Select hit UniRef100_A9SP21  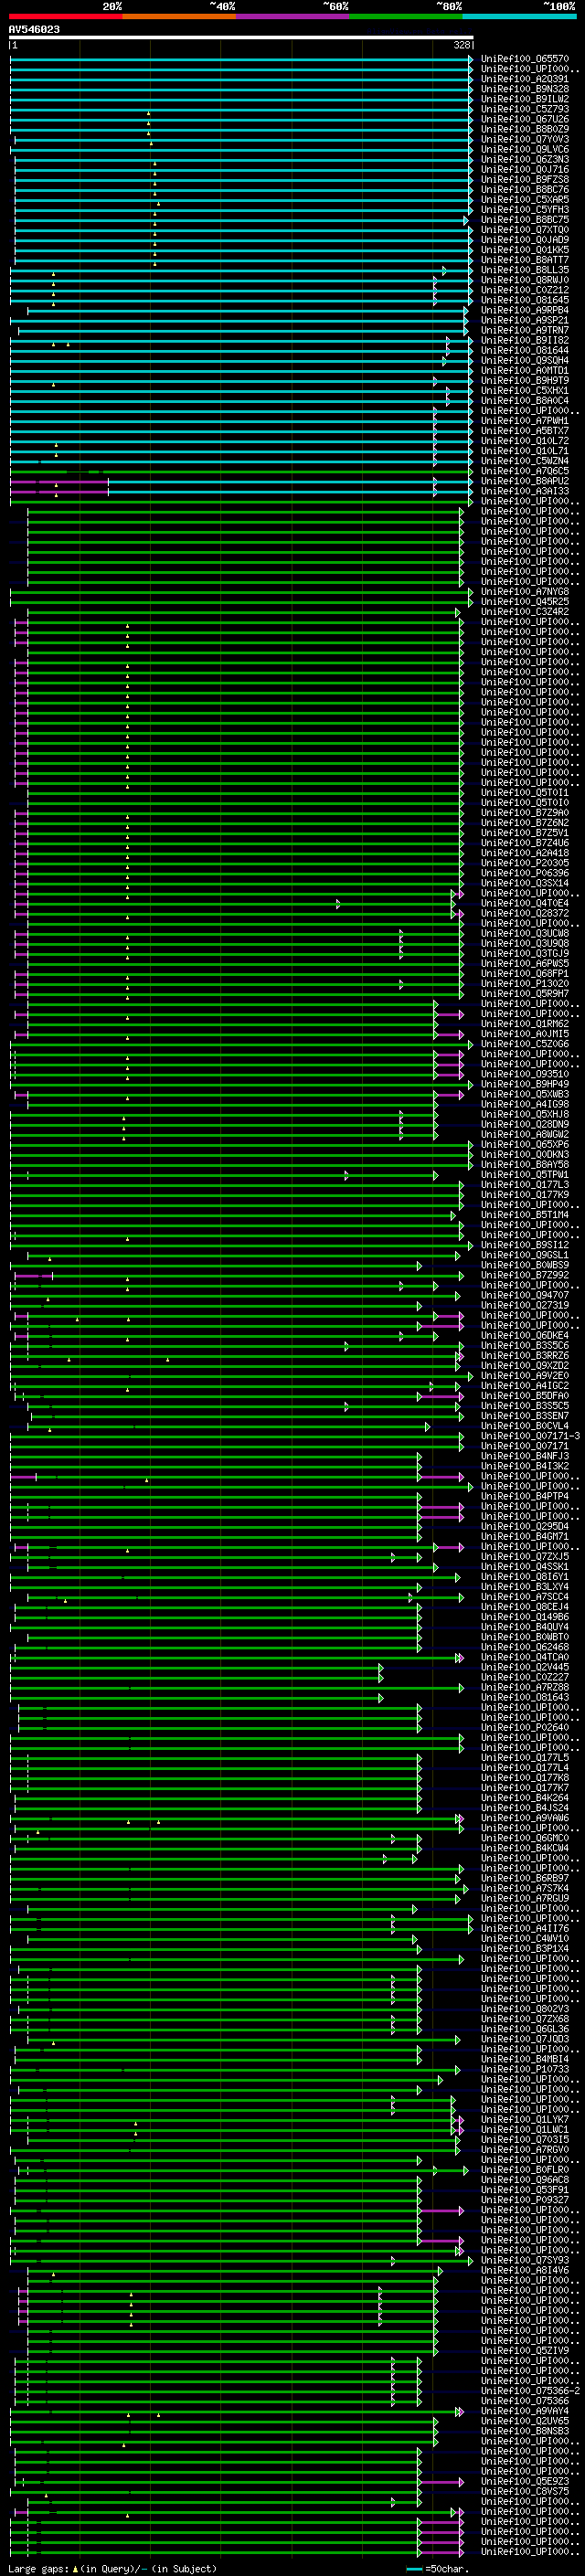(525, 320)
